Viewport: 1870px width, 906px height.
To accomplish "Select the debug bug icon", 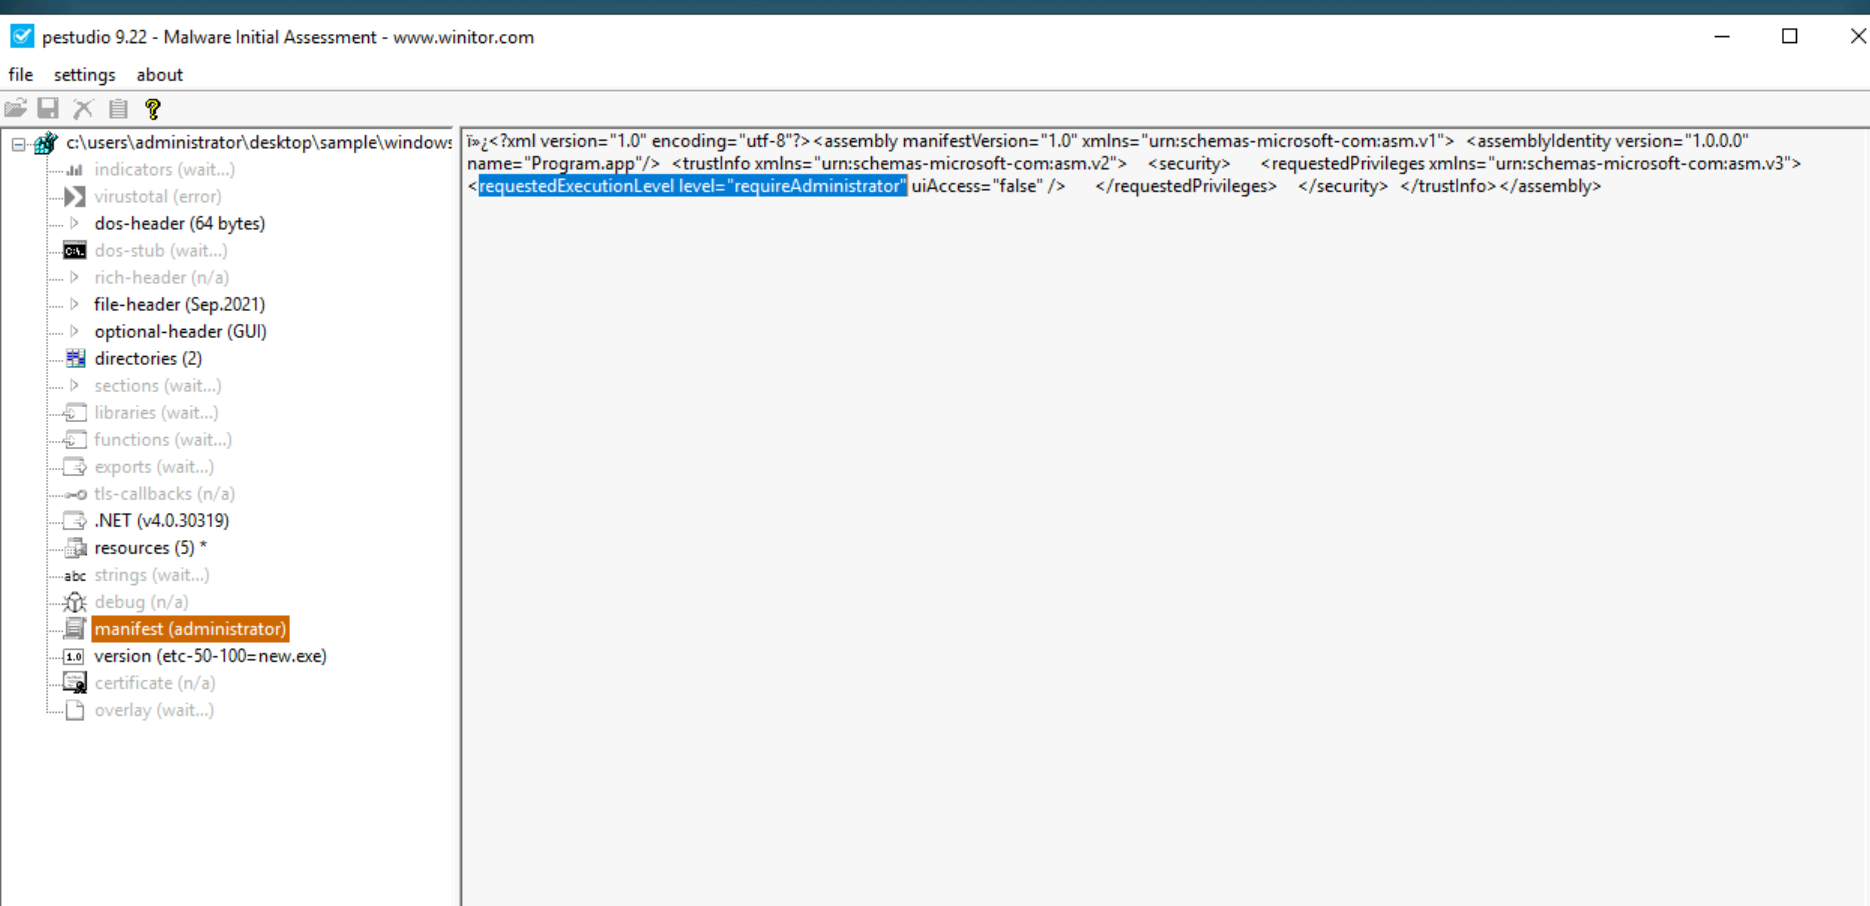I will (x=75, y=602).
